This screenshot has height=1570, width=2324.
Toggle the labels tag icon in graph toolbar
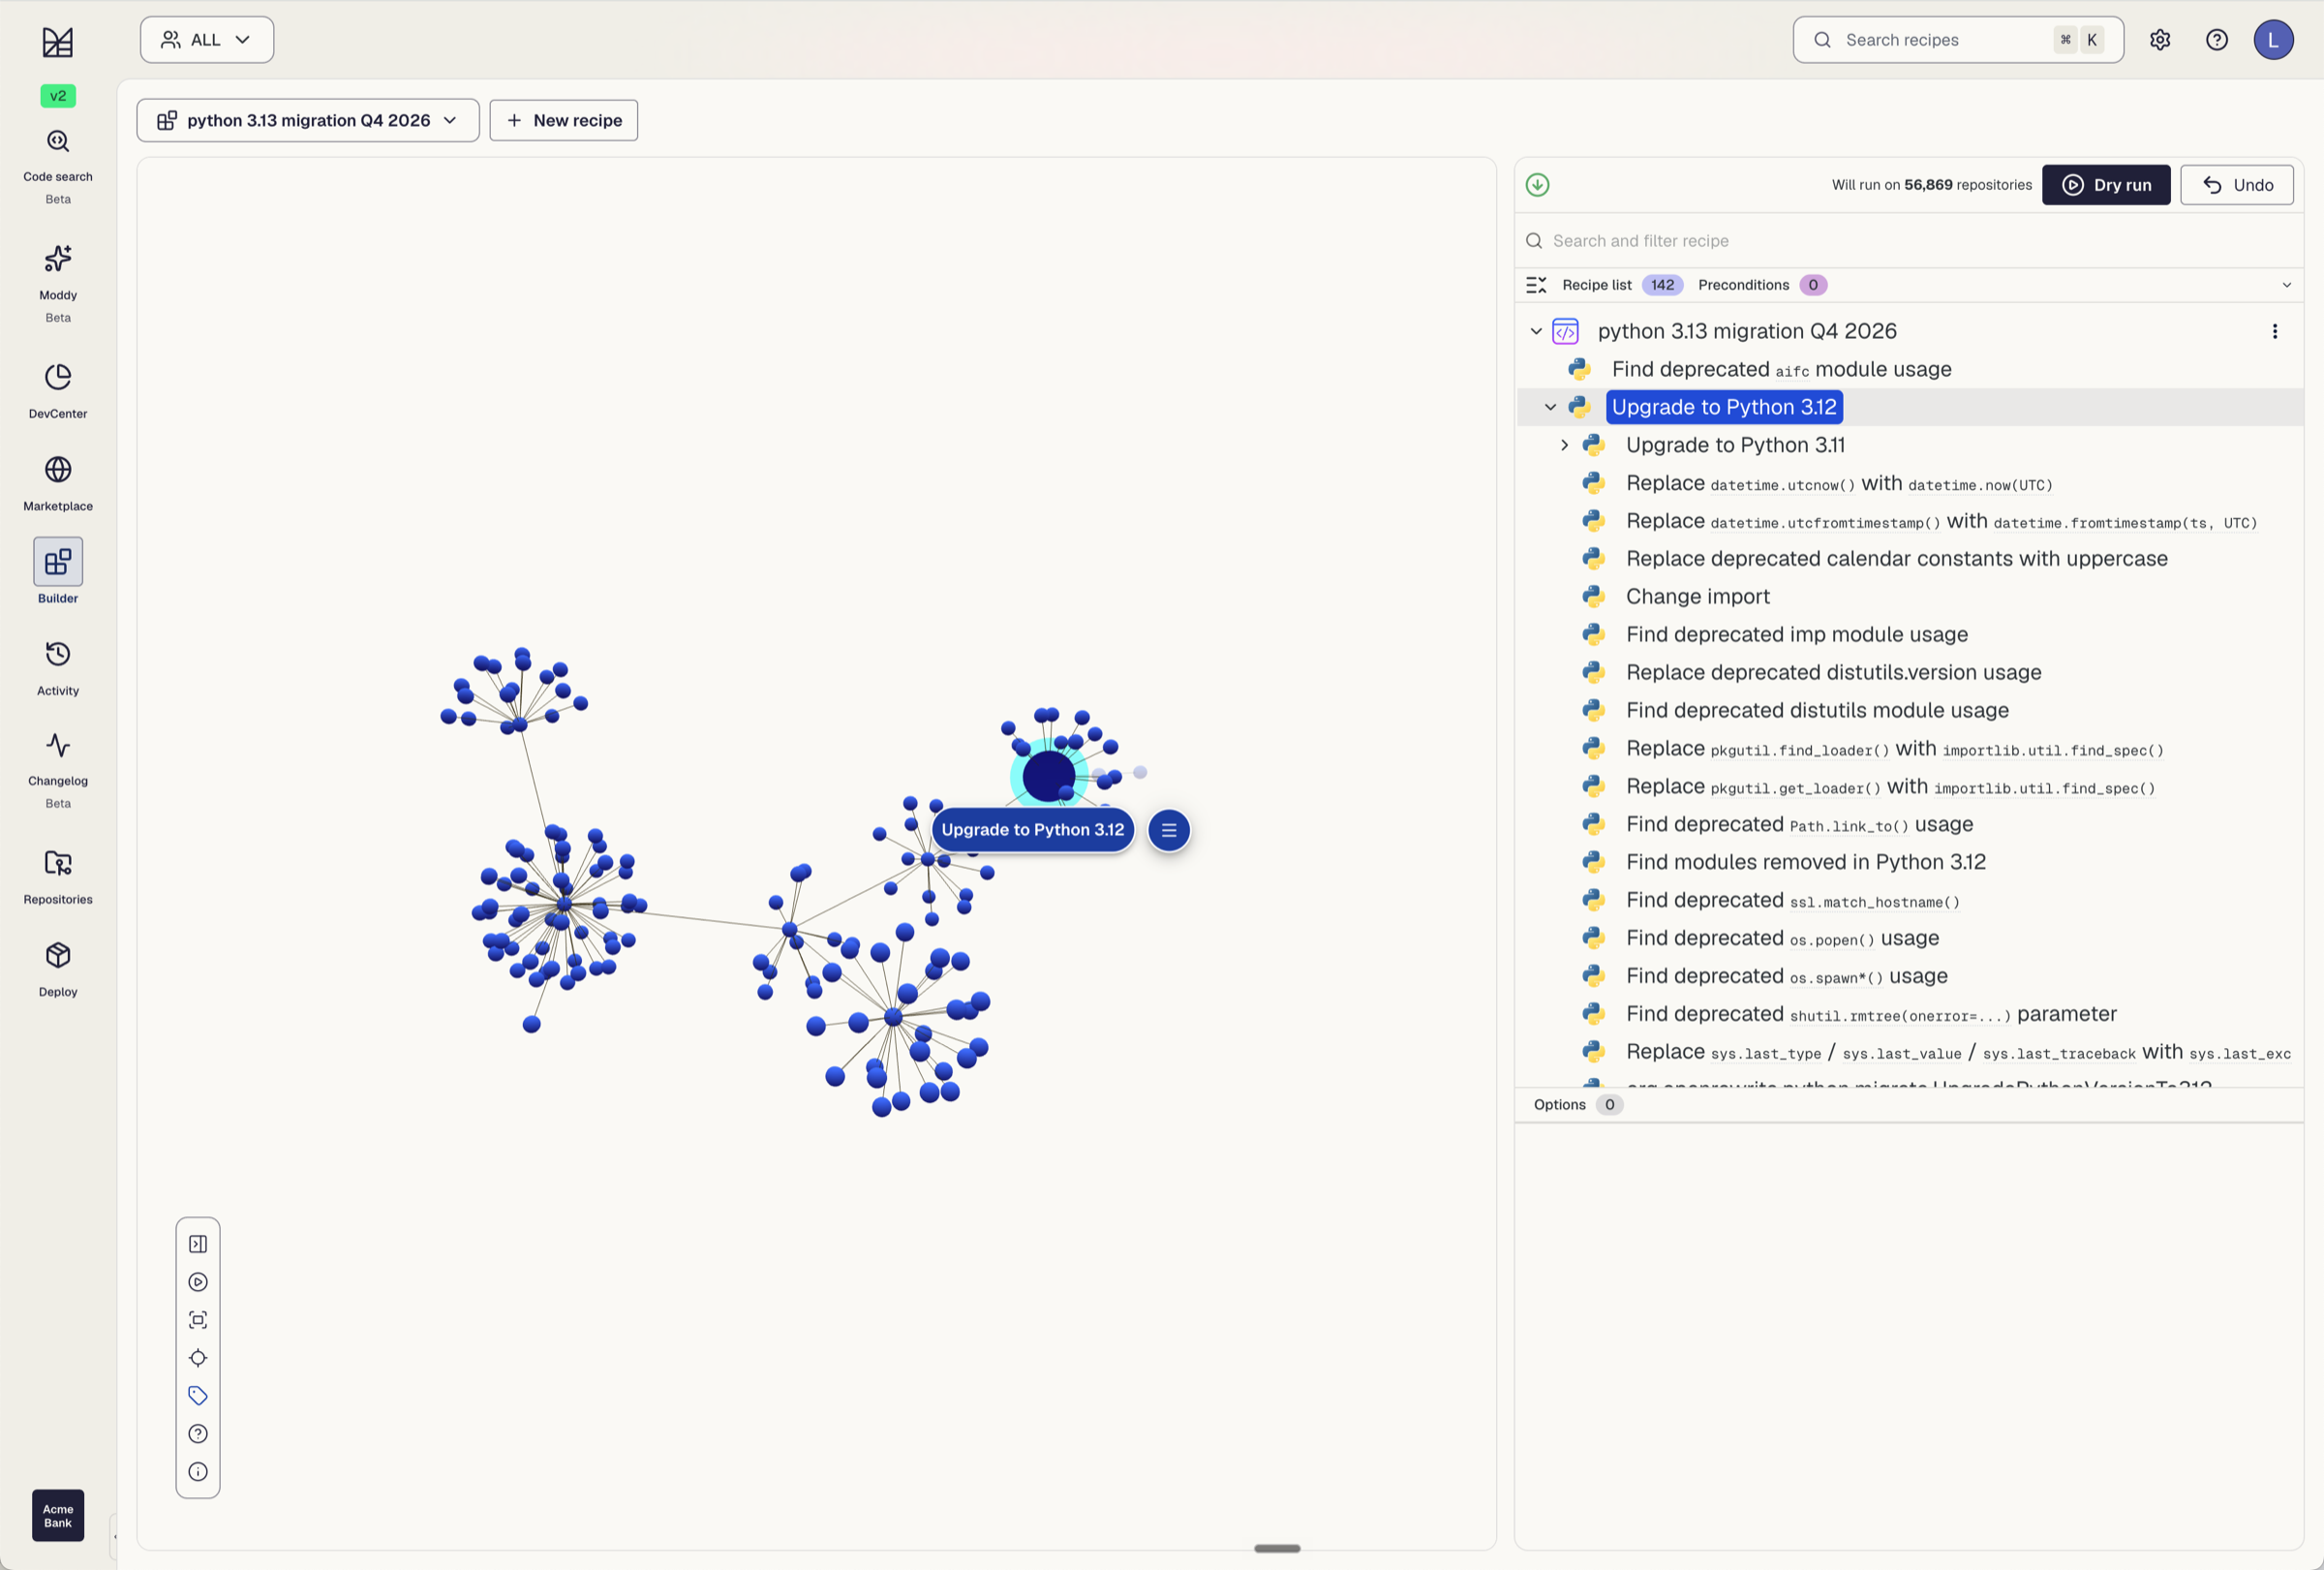coord(198,1396)
